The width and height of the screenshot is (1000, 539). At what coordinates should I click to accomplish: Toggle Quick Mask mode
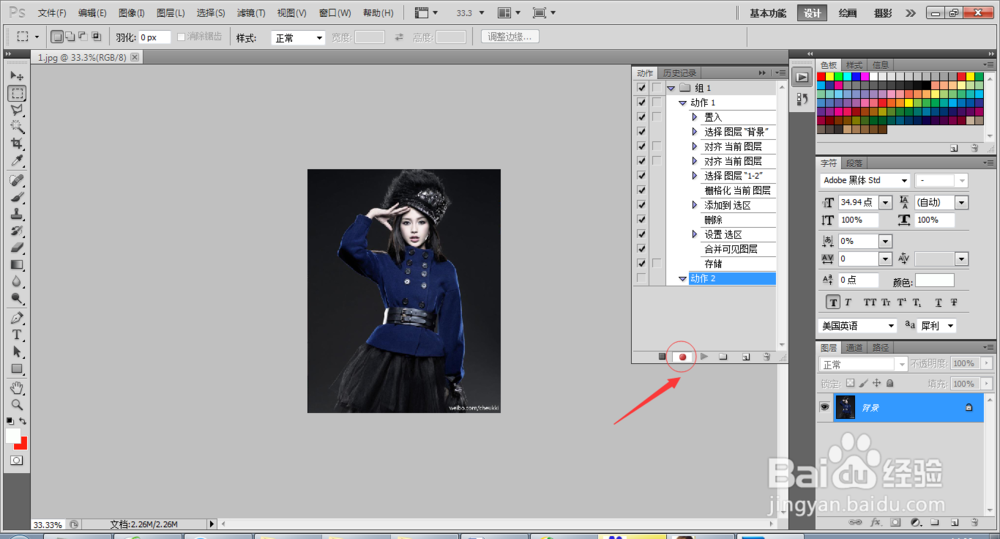[x=17, y=460]
